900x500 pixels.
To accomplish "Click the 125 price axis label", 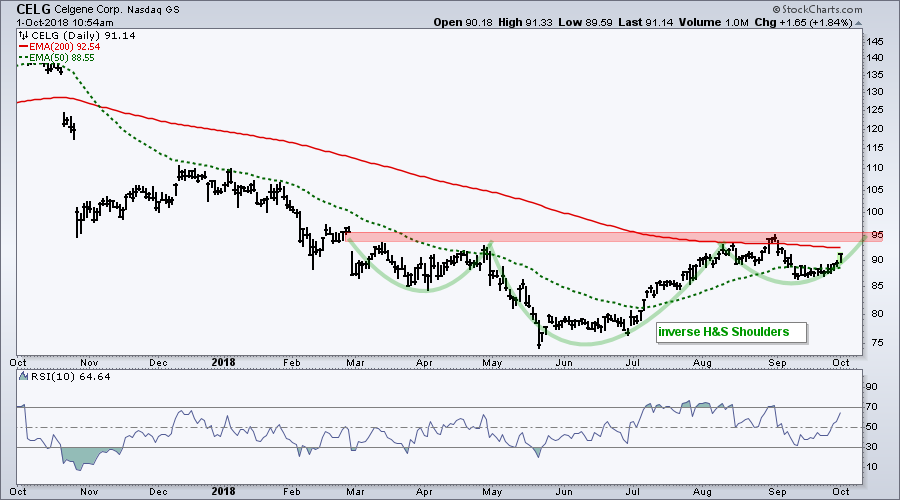I will tap(875, 110).
